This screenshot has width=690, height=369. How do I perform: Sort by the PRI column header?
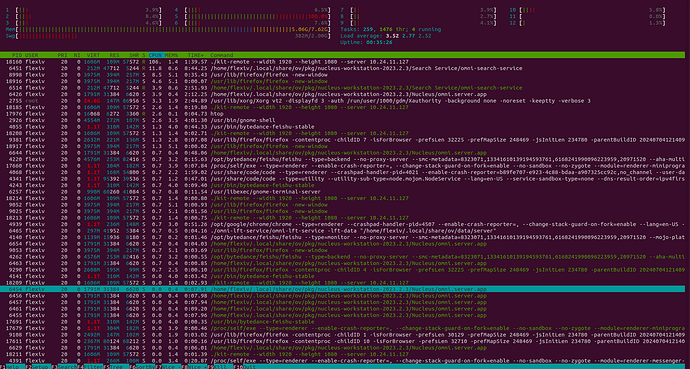[x=62, y=55]
